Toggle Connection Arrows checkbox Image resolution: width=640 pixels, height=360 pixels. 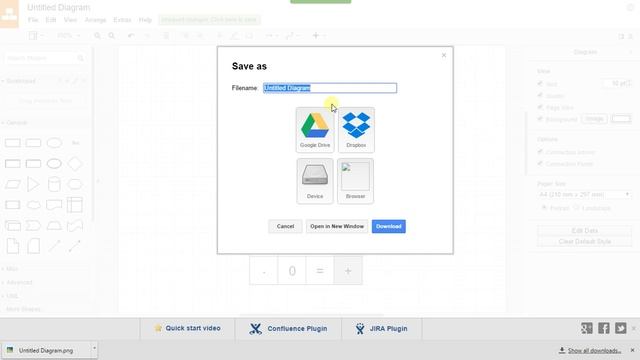pos(540,152)
